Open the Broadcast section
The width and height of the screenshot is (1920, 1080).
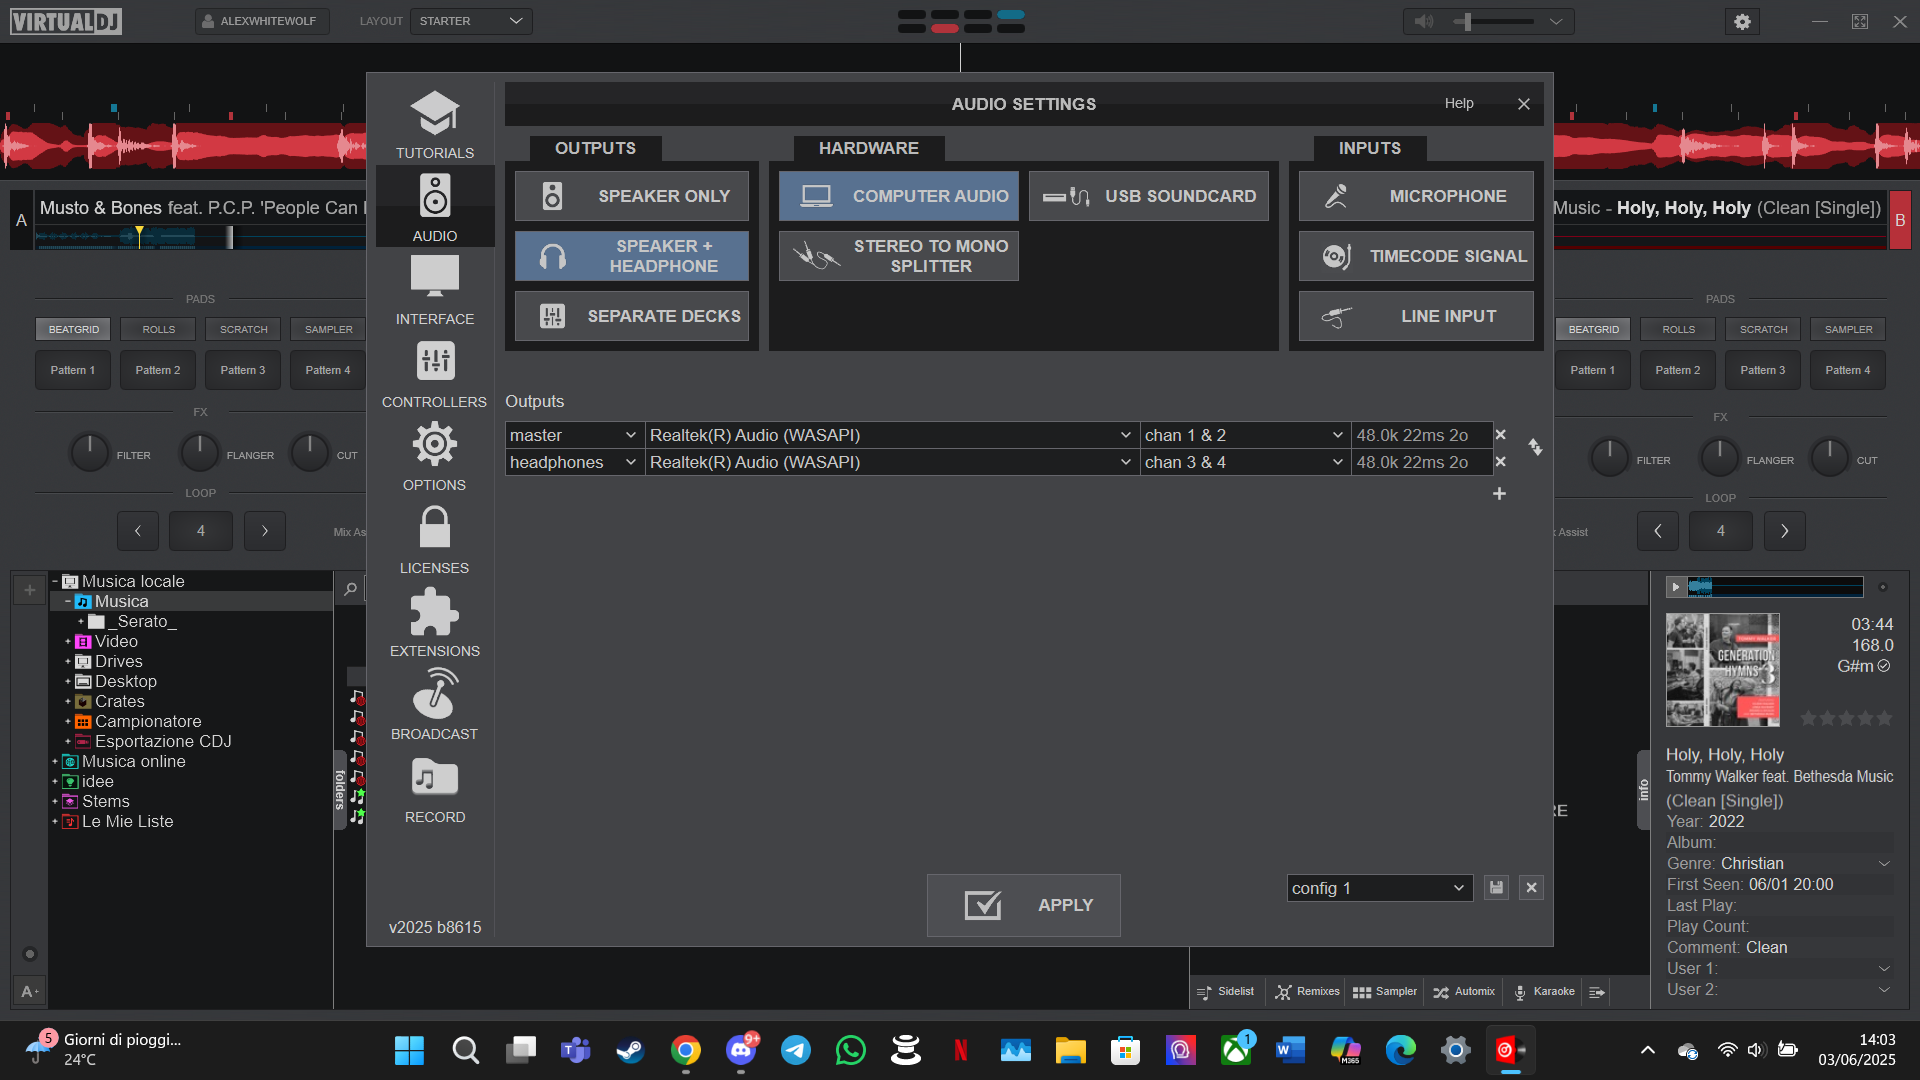(434, 705)
